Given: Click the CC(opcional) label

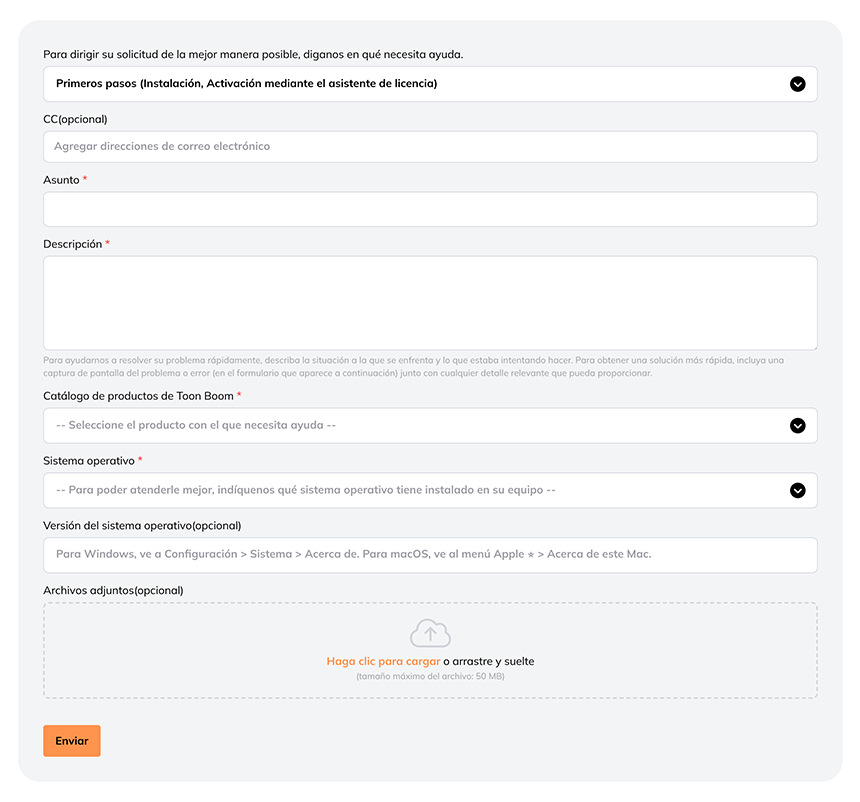Looking at the screenshot, I should [x=75, y=120].
